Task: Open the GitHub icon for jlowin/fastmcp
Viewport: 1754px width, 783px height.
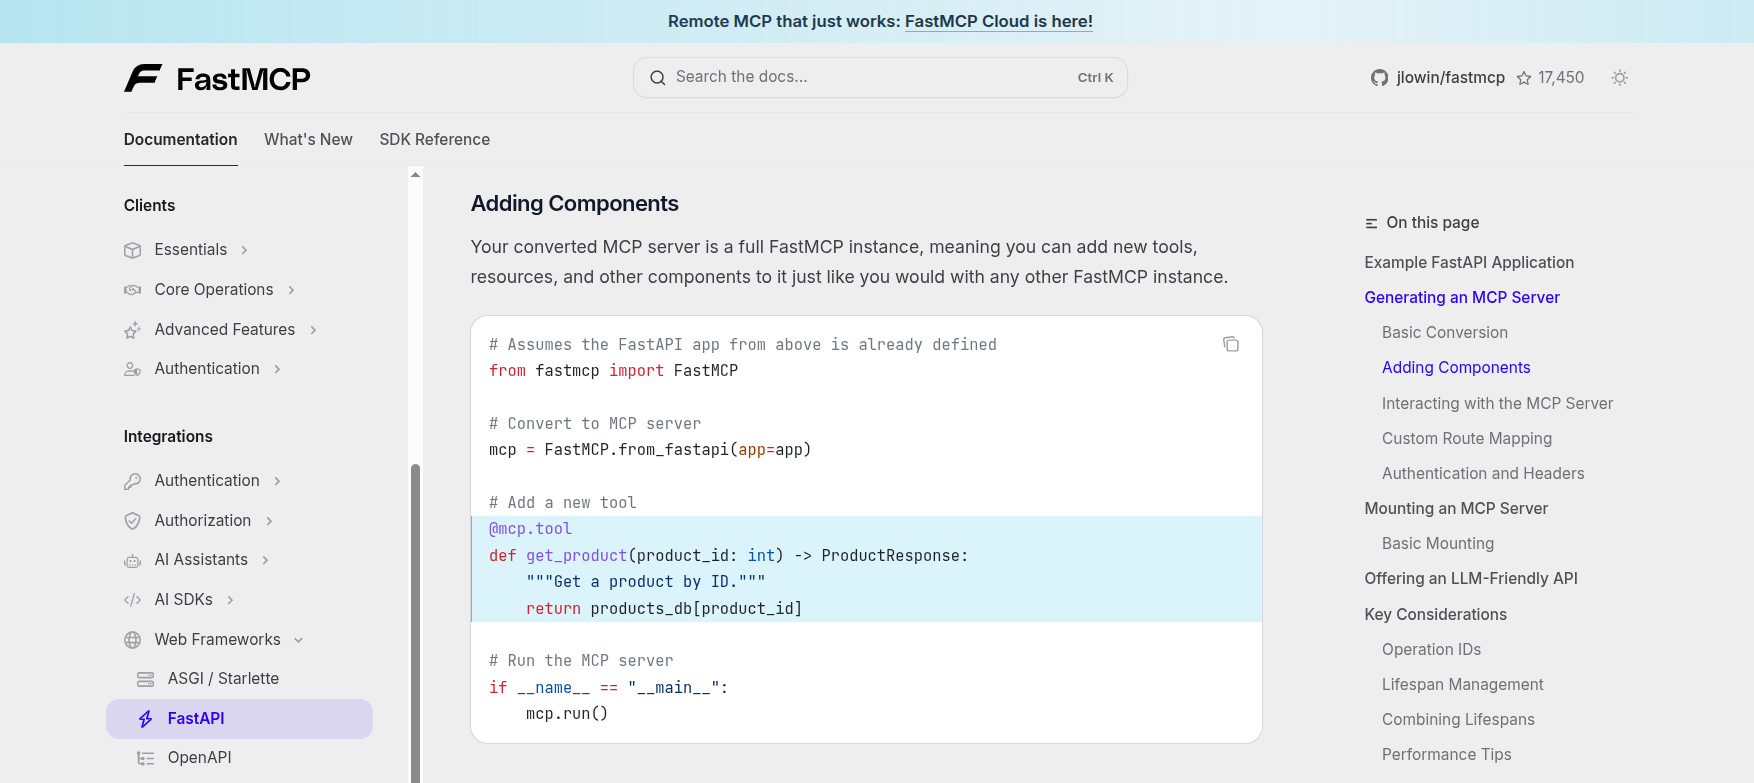Action: click(1379, 78)
